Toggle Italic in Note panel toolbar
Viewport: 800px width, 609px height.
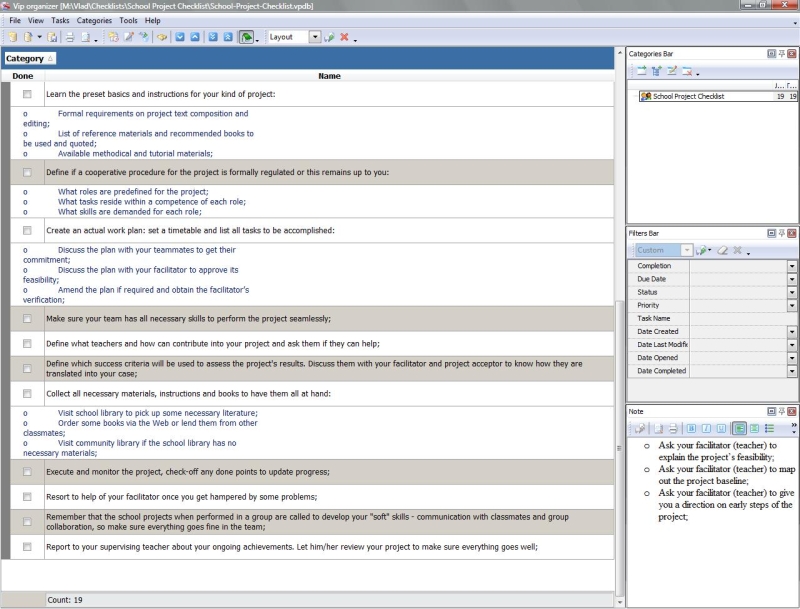(705, 428)
